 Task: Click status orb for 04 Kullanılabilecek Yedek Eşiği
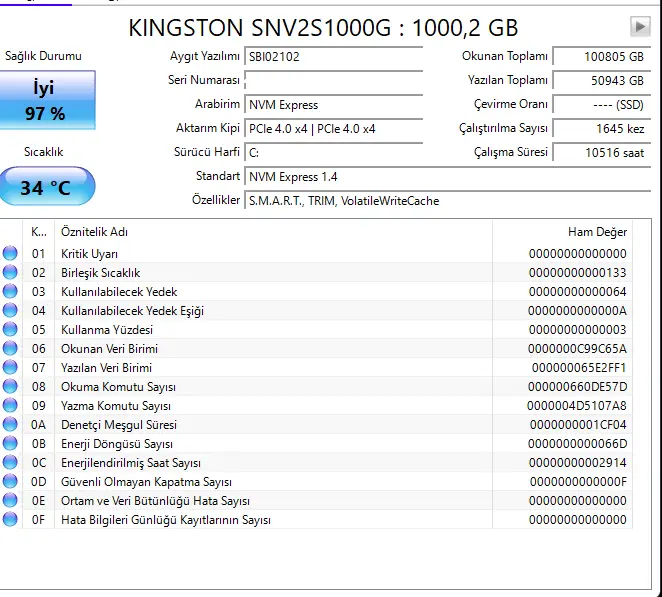(x=10, y=310)
